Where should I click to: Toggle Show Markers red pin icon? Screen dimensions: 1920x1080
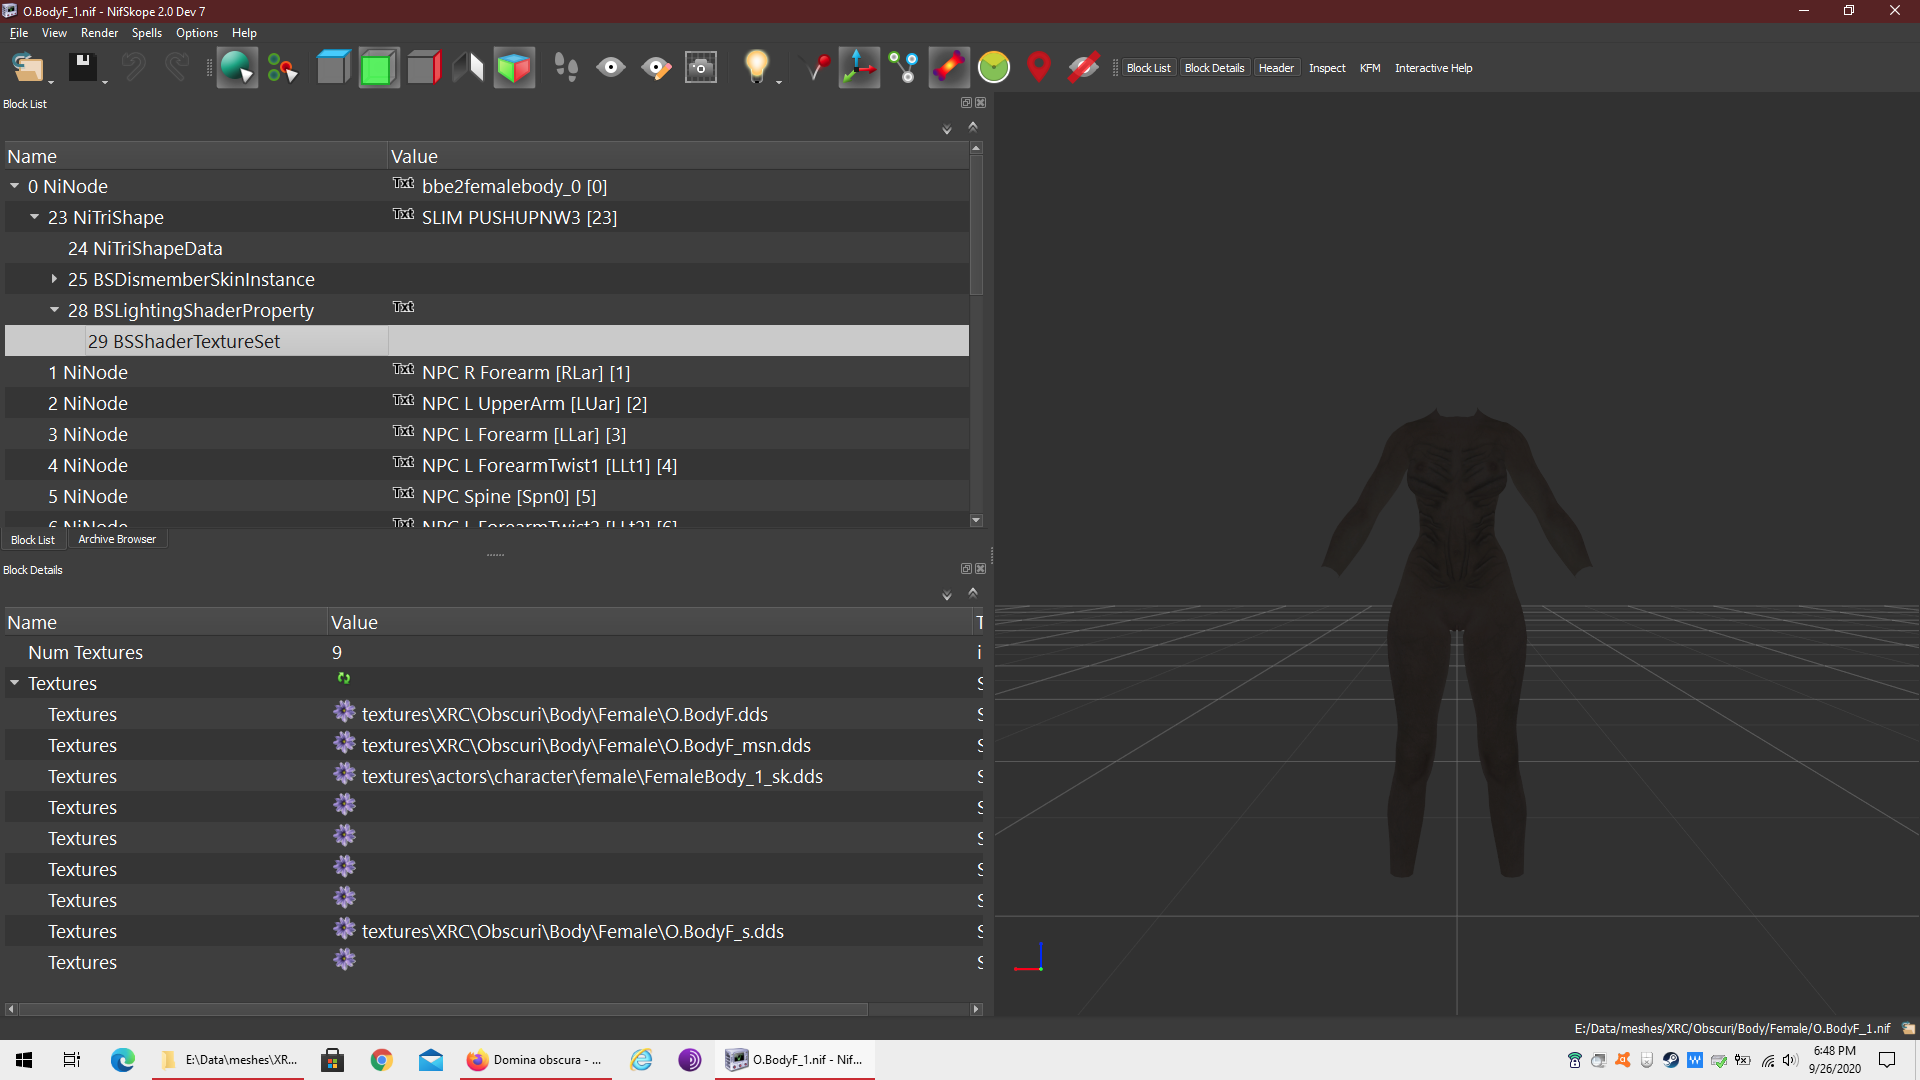pyautogui.click(x=1039, y=68)
